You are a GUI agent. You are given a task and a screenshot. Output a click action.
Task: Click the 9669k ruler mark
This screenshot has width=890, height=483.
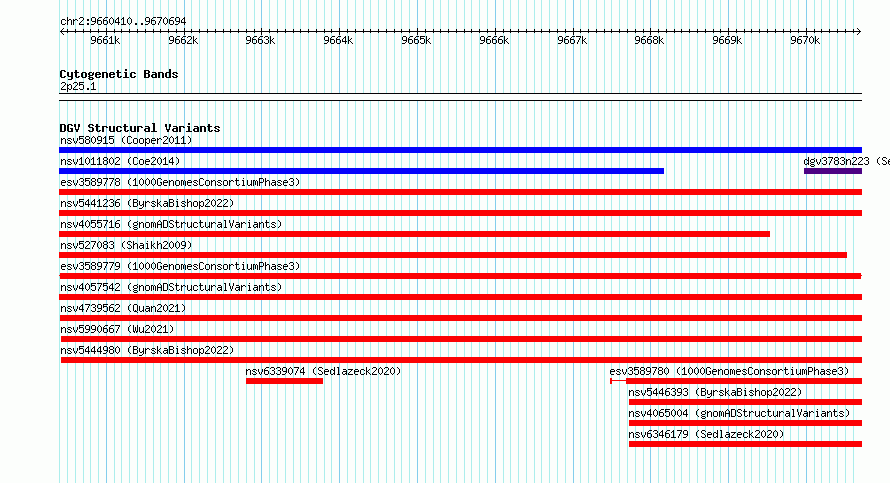pyautogui.click(x=727, y=40)
